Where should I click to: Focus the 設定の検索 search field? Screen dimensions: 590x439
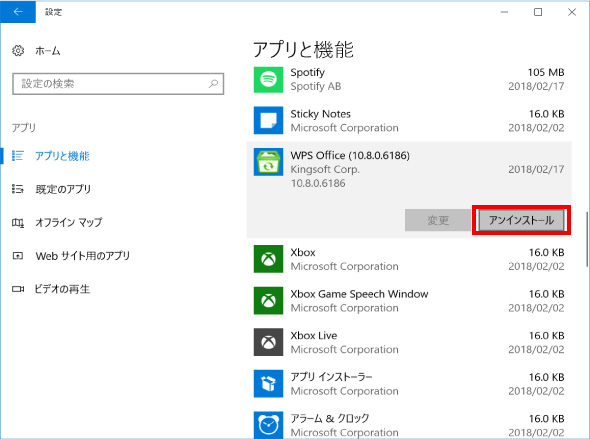[x=118, y=84]
